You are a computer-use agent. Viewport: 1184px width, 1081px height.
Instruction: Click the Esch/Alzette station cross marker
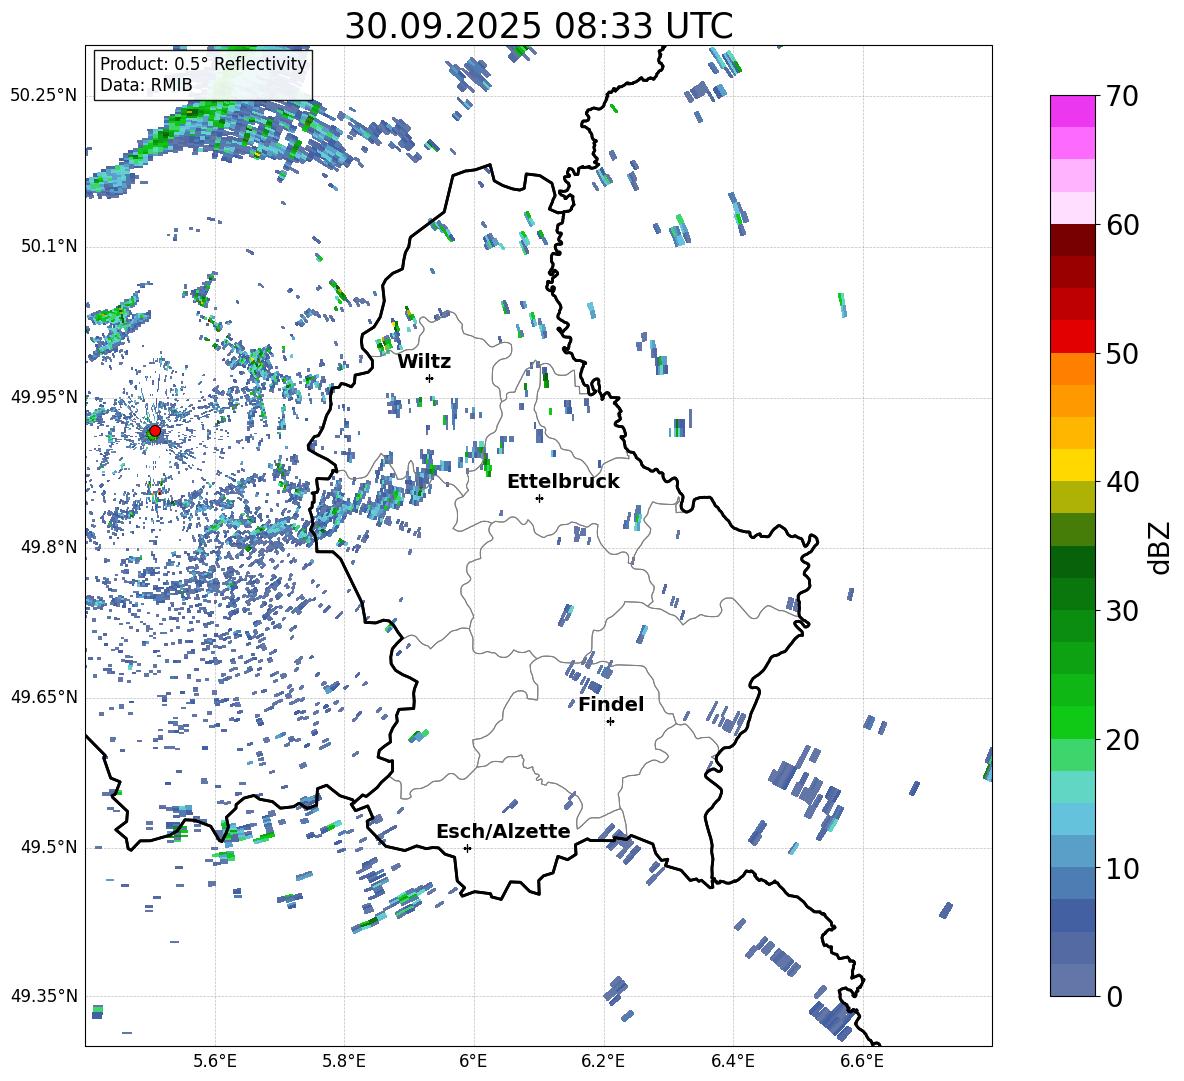point(467,848)
